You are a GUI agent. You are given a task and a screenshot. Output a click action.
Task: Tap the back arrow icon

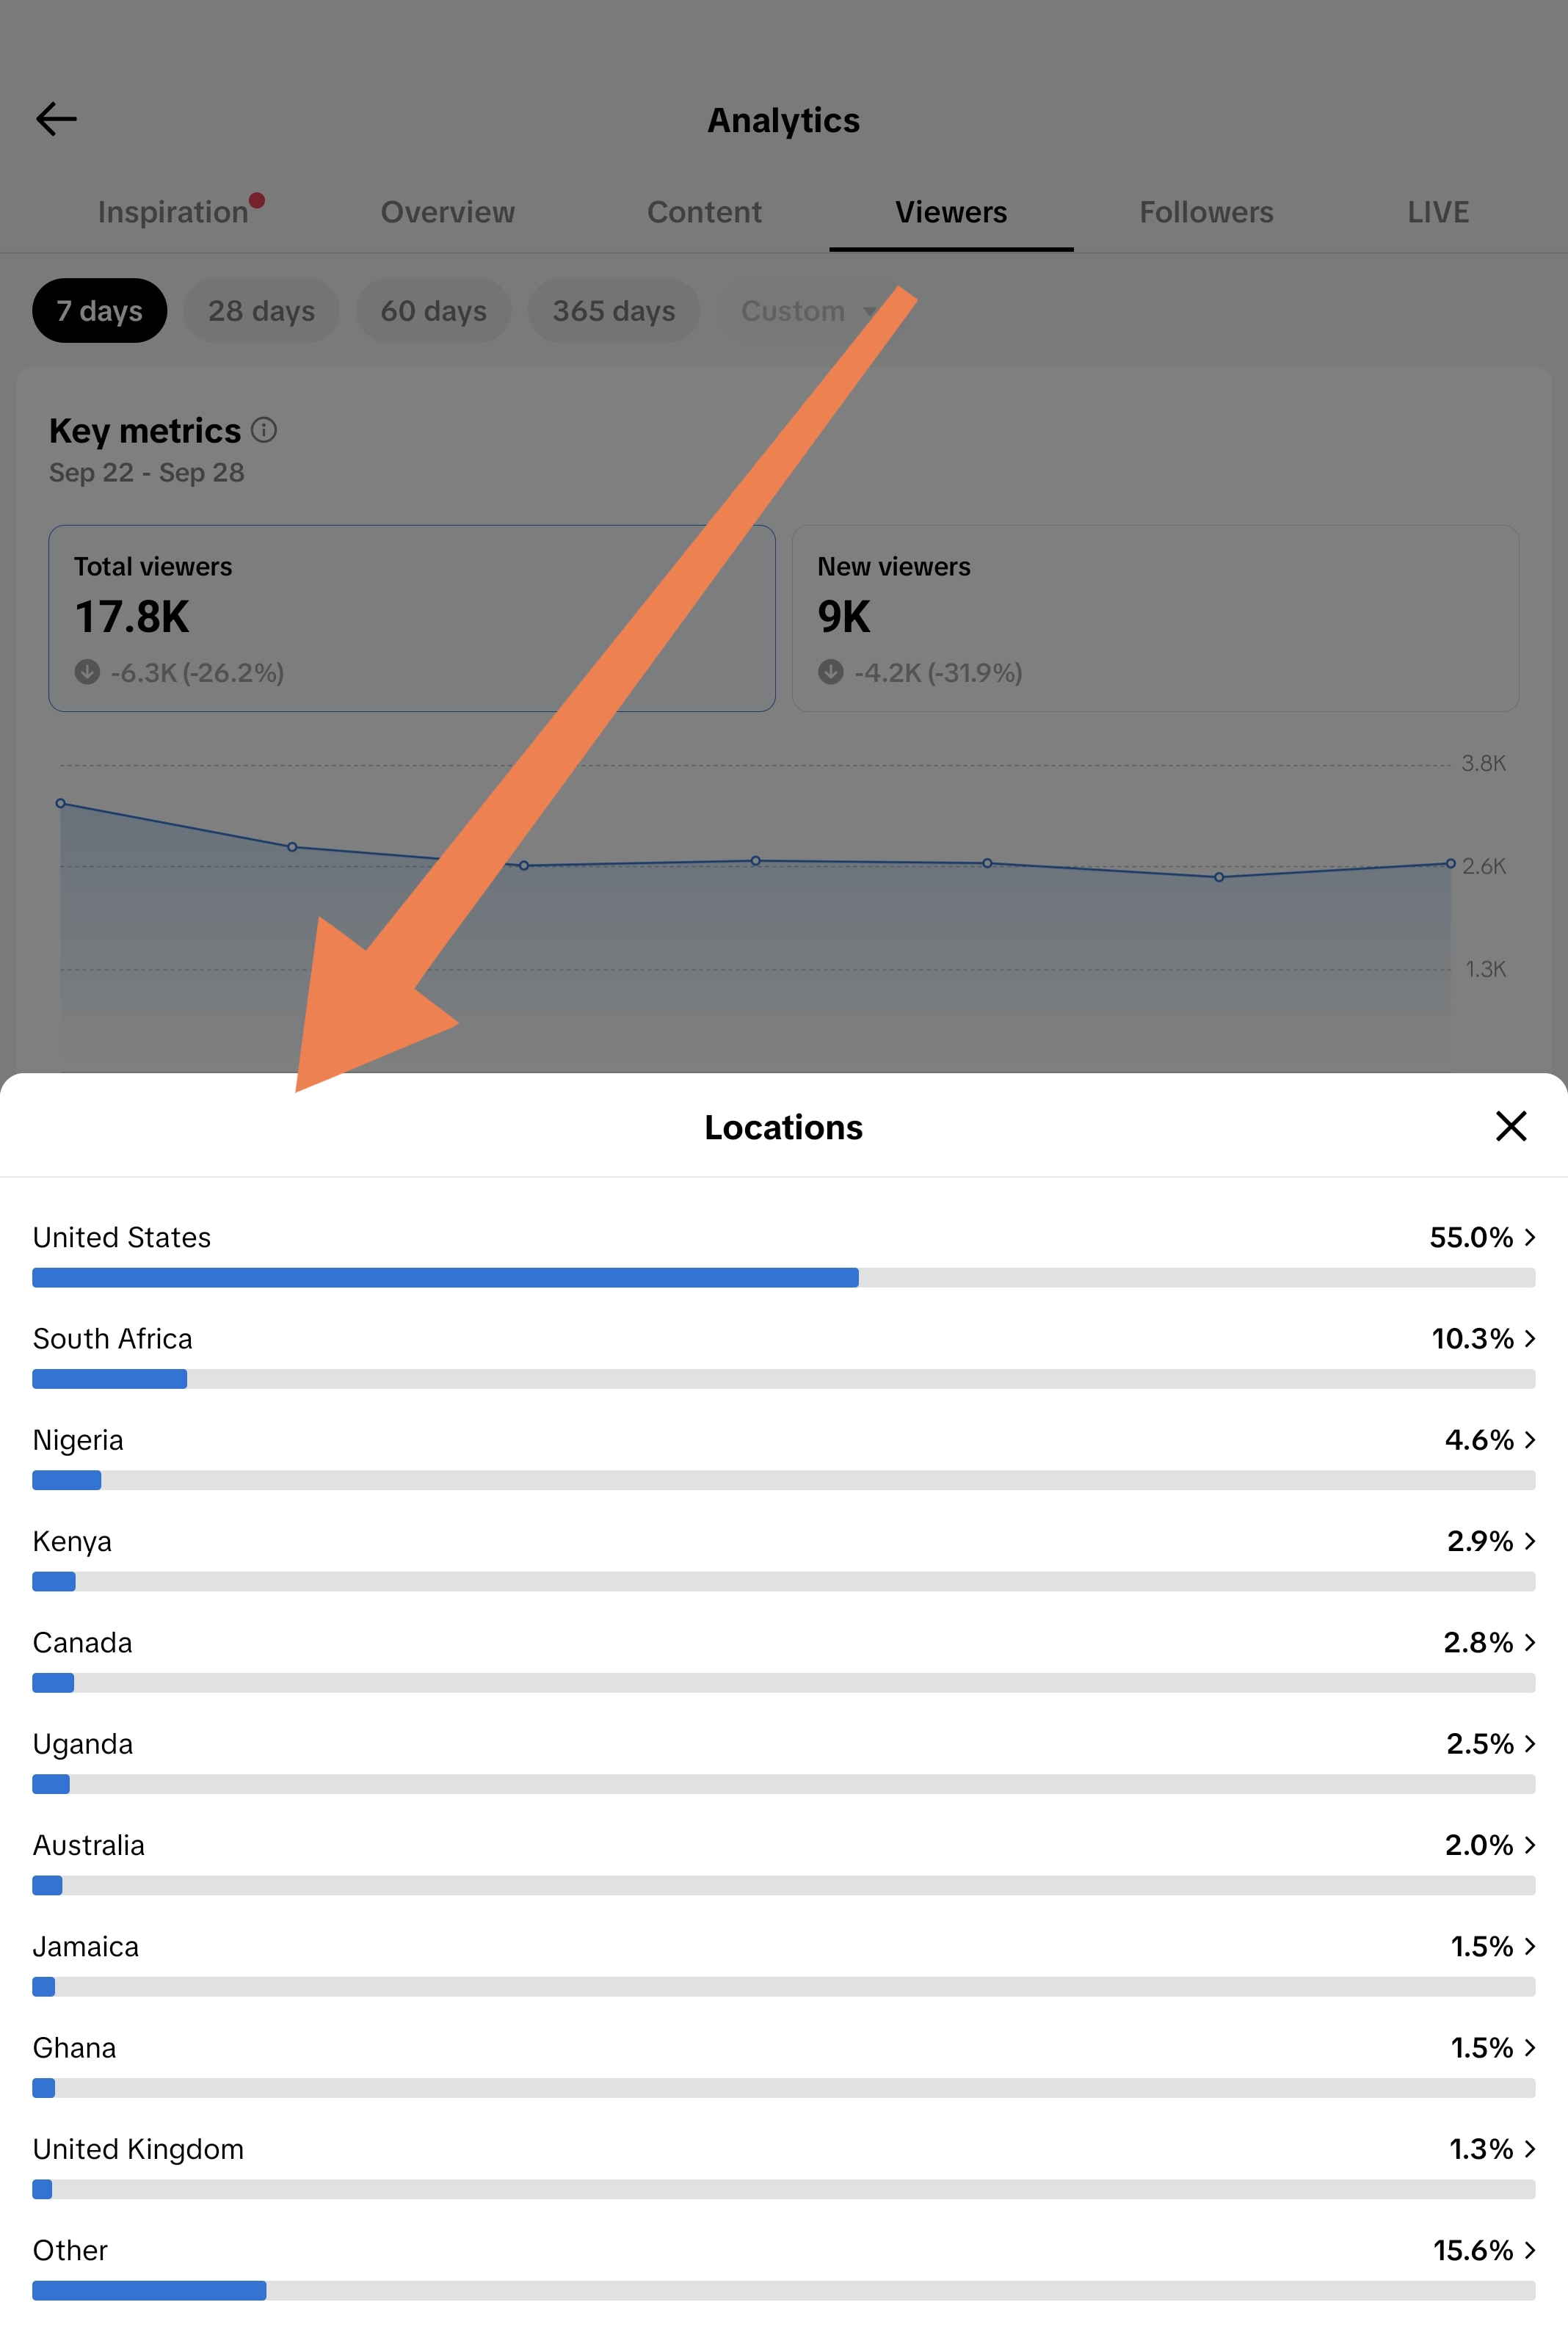click(56, 119)
